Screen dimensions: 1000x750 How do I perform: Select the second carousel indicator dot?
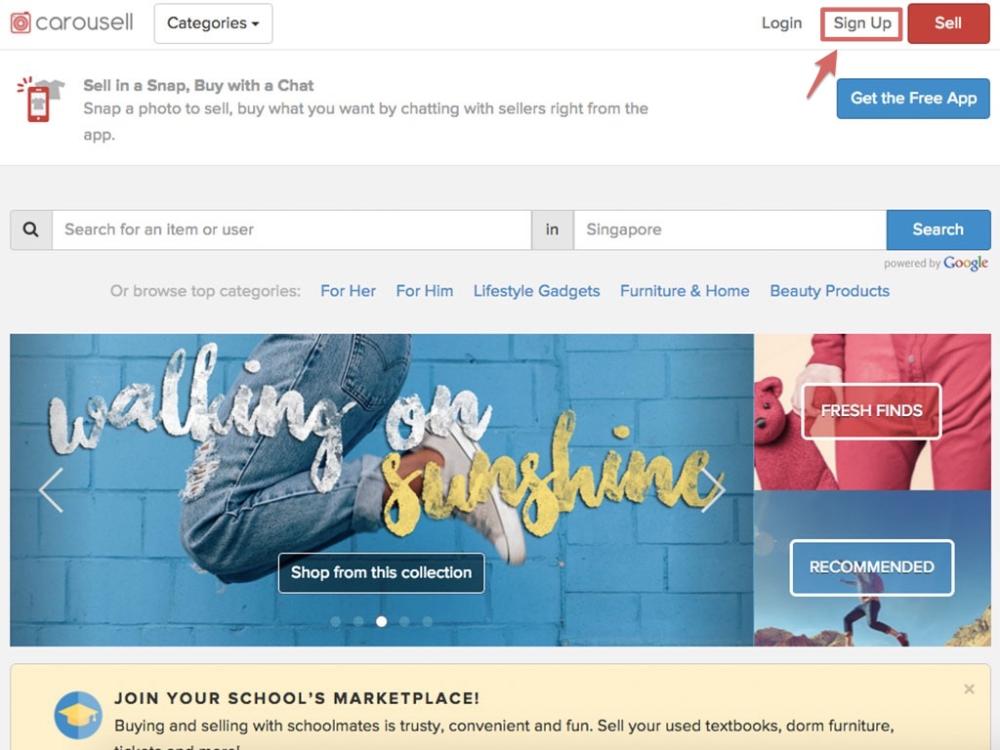358,621
